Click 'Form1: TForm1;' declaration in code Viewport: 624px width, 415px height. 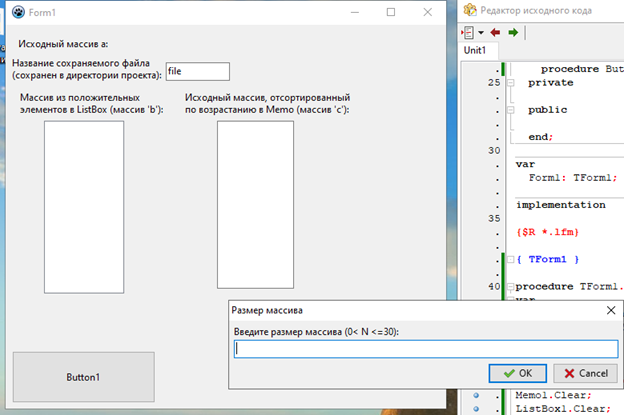573,178
